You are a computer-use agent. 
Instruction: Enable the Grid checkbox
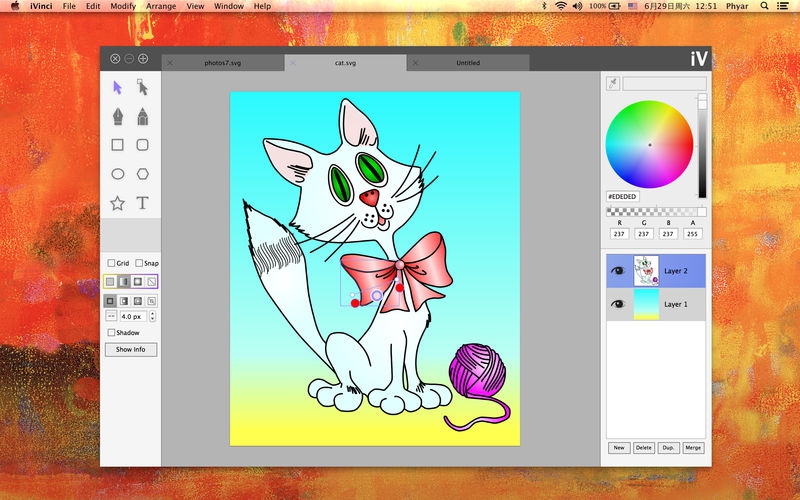coord(111,263)
